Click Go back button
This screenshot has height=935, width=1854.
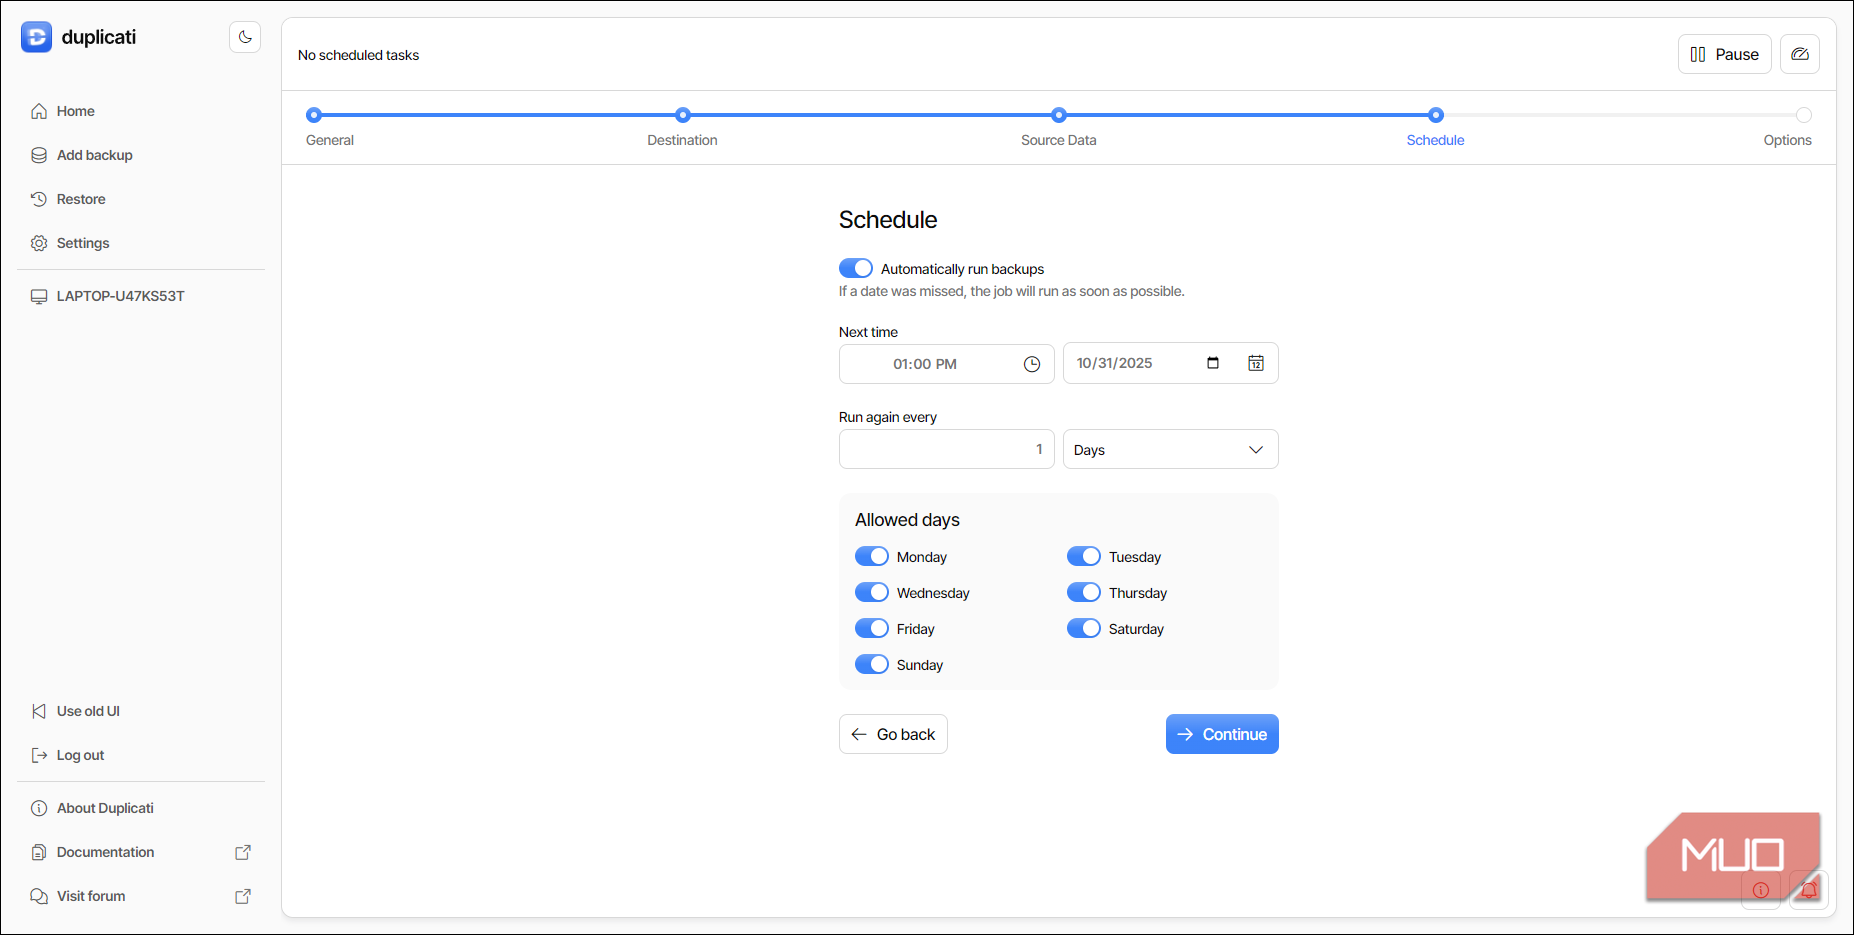pyautogui.click(x=893, y=734)
